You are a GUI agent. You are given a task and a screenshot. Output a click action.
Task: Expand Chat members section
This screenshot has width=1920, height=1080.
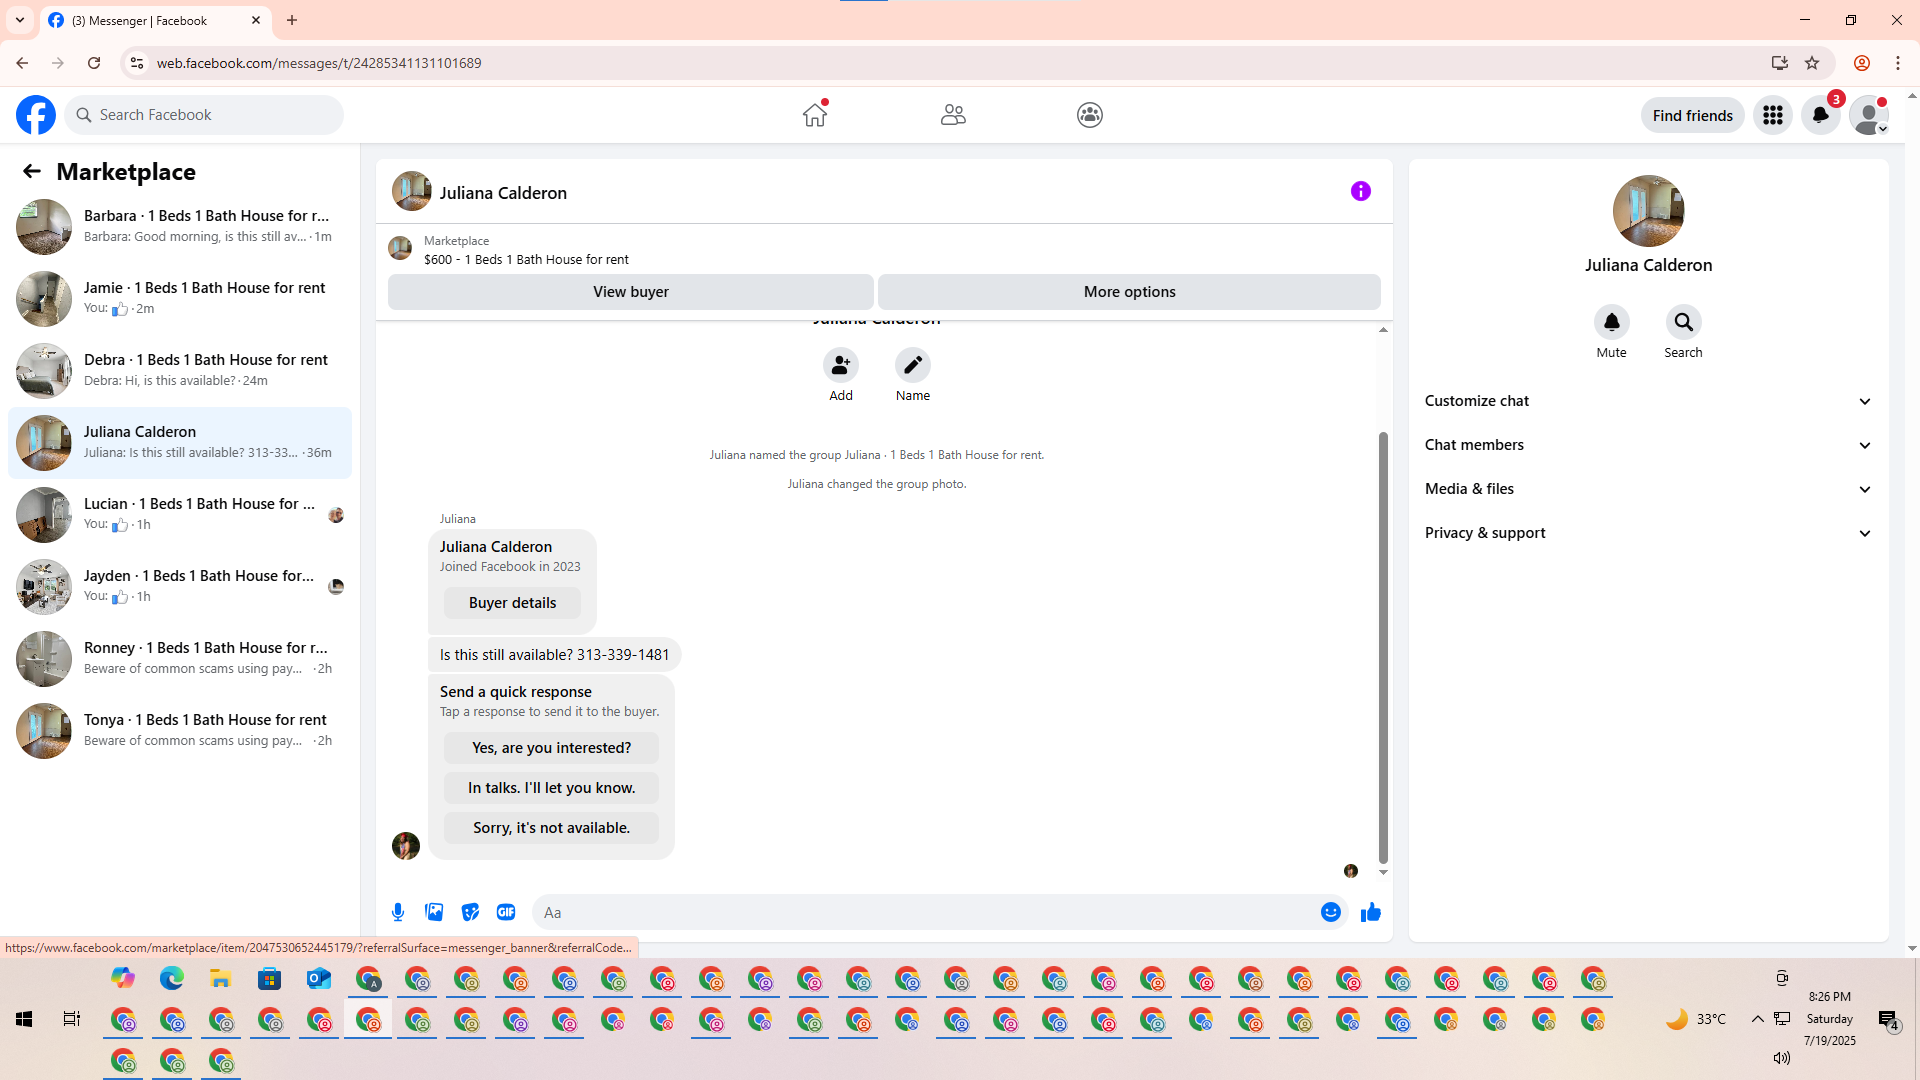coord(1647,445)
